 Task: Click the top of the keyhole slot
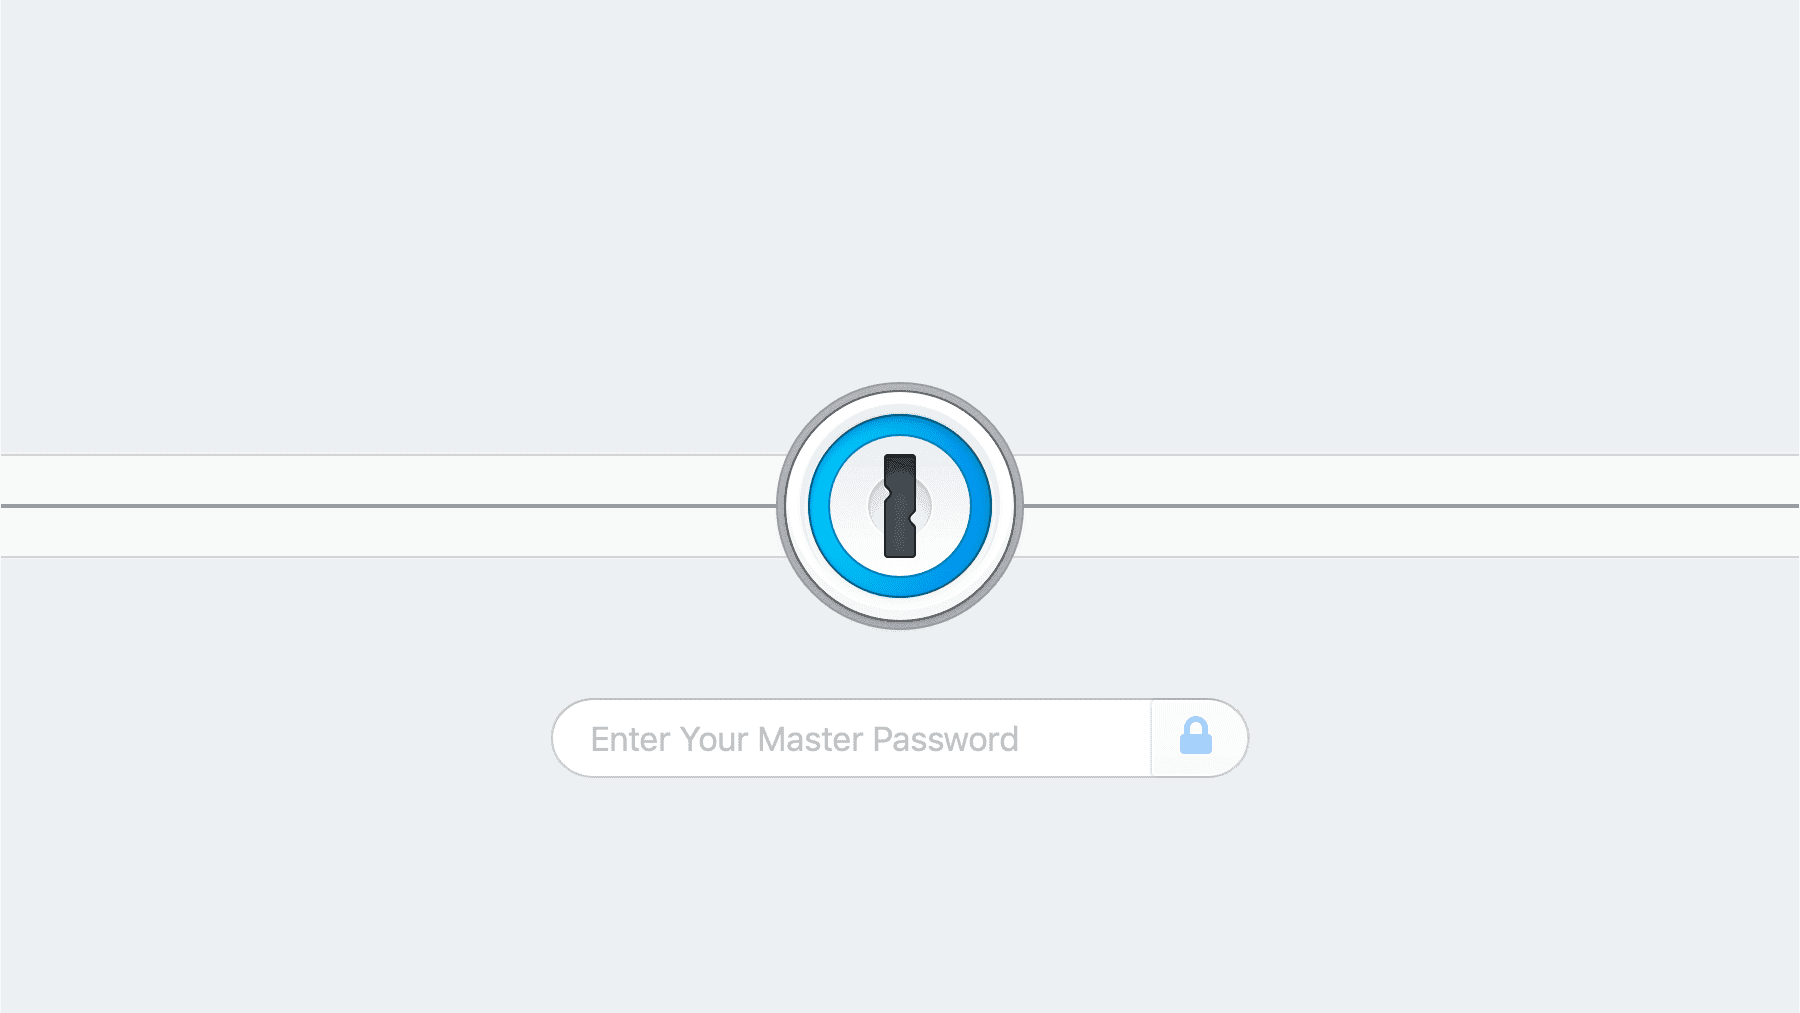click(x=900, y=462)
